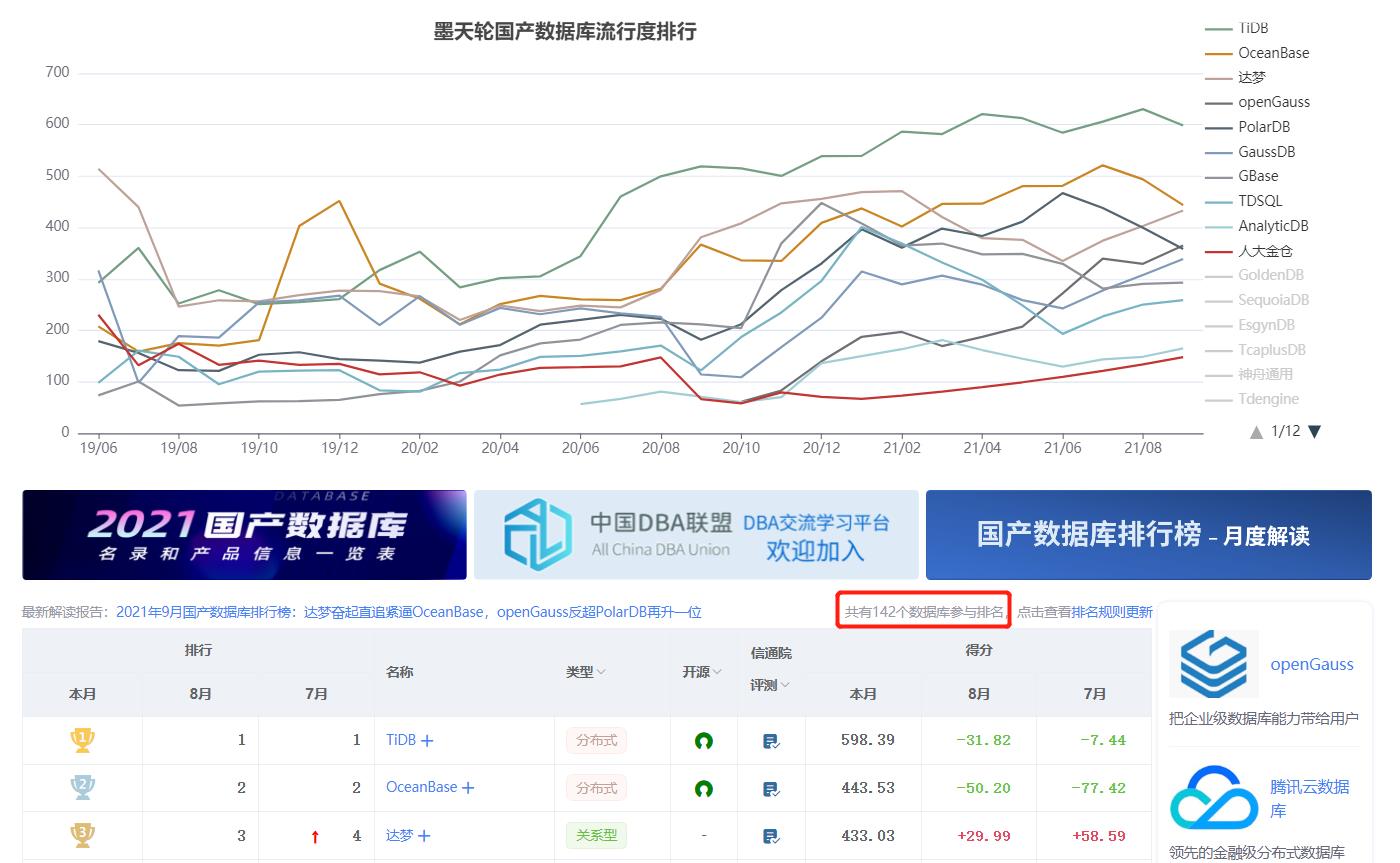Click the openGauss logo in the sidebar
The height and width of the screenshot is (863, 1400).
pos(1213,663)
